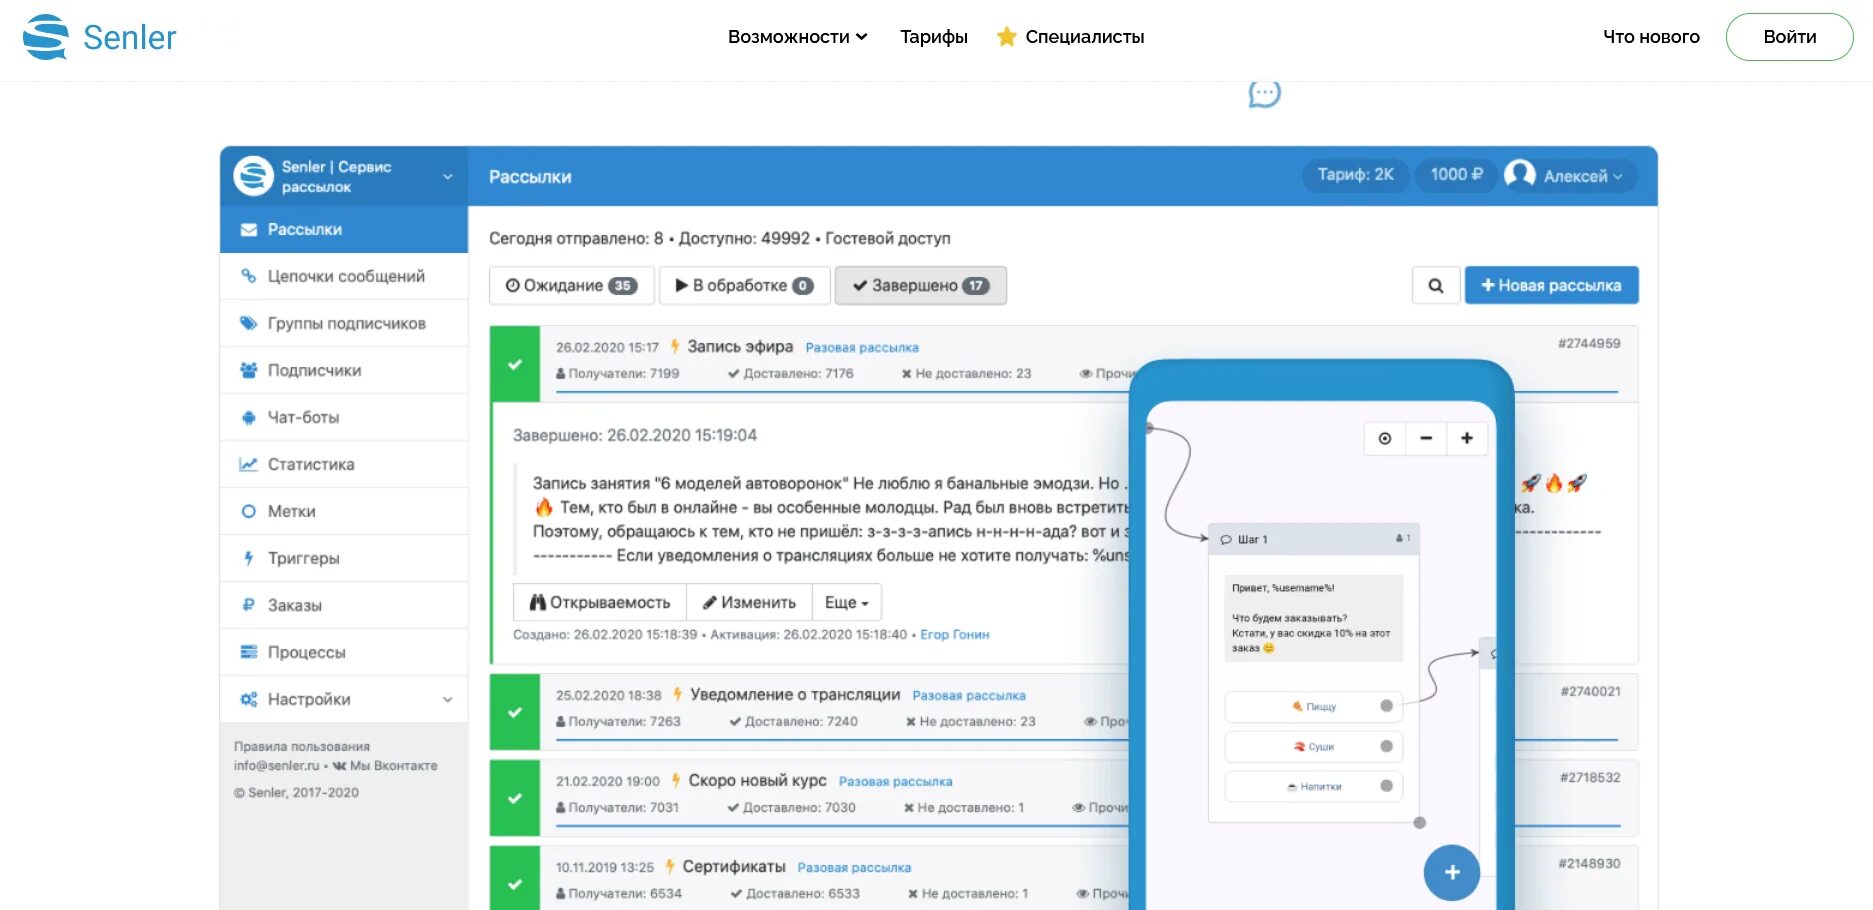1873x910 pixels.
Task: Click the round blue add step button
Action: tap(1452, 872)
